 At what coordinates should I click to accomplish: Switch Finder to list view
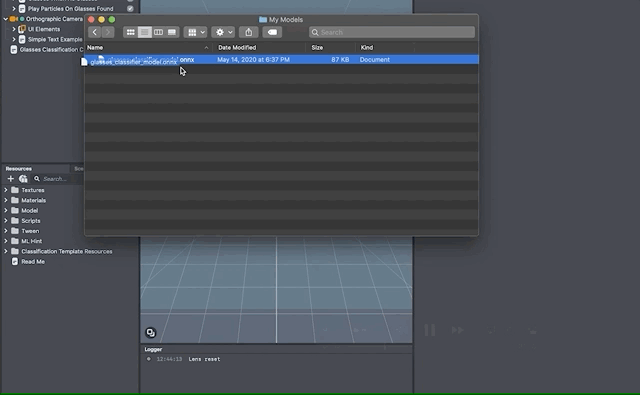click(x=144, y=32)
